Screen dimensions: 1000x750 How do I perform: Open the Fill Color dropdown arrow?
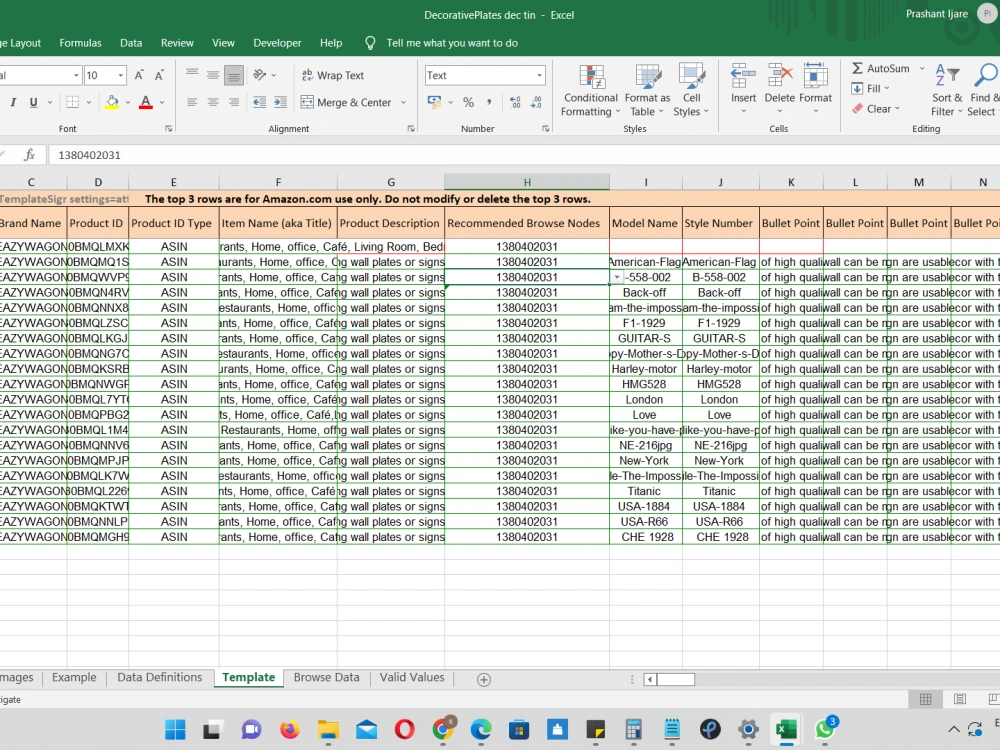[x=128, y=102]
